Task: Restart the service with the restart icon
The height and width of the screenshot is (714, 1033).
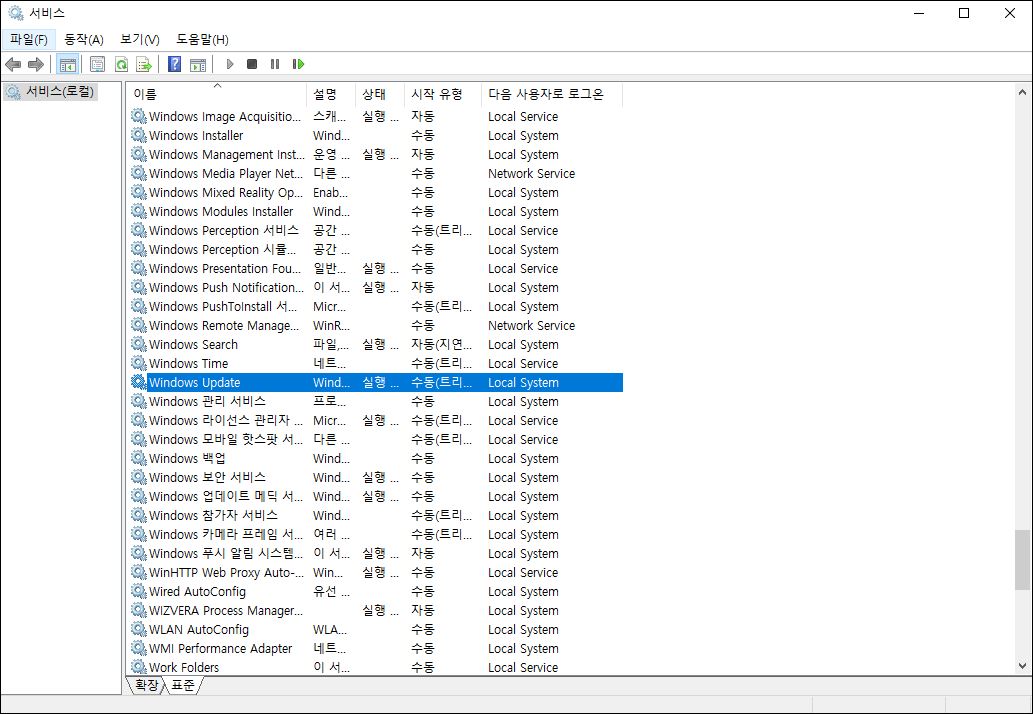Action: pyautogui.click(x=298, y=64)
